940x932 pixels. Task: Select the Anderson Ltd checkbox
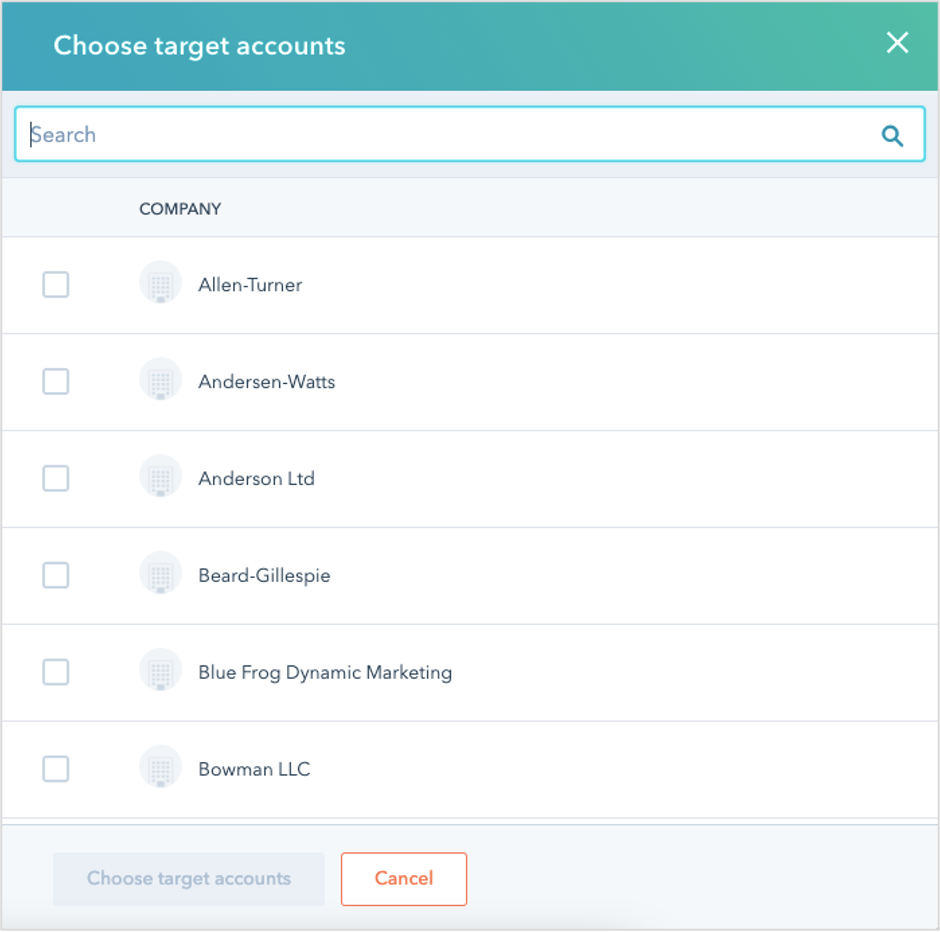coord(56,478)
